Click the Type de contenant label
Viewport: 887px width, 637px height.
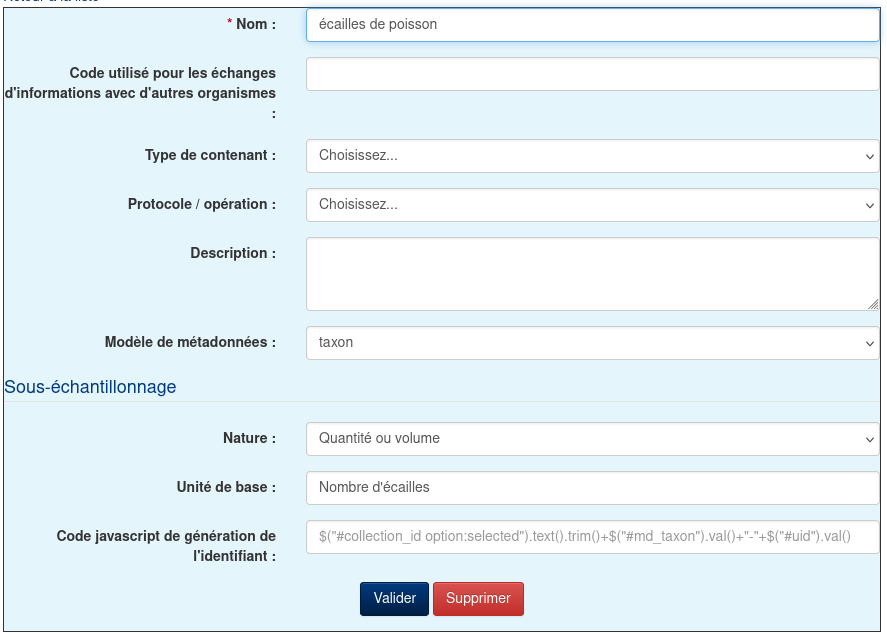tap(210, 155)
